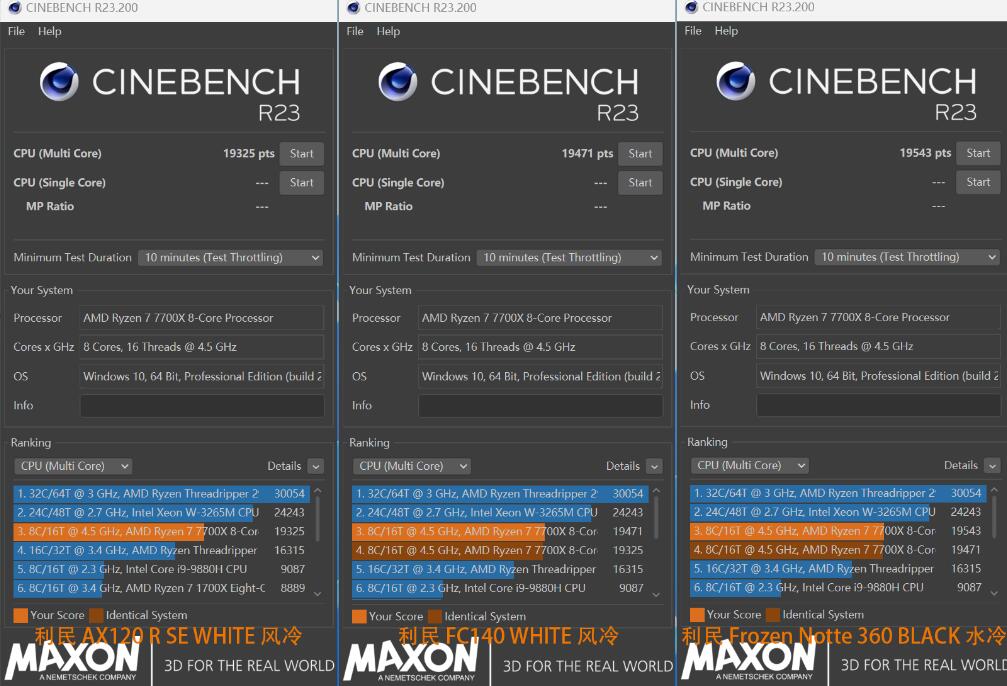
Task: Click the Cinebench app icon in the right window's title bar
Action: 691,7
